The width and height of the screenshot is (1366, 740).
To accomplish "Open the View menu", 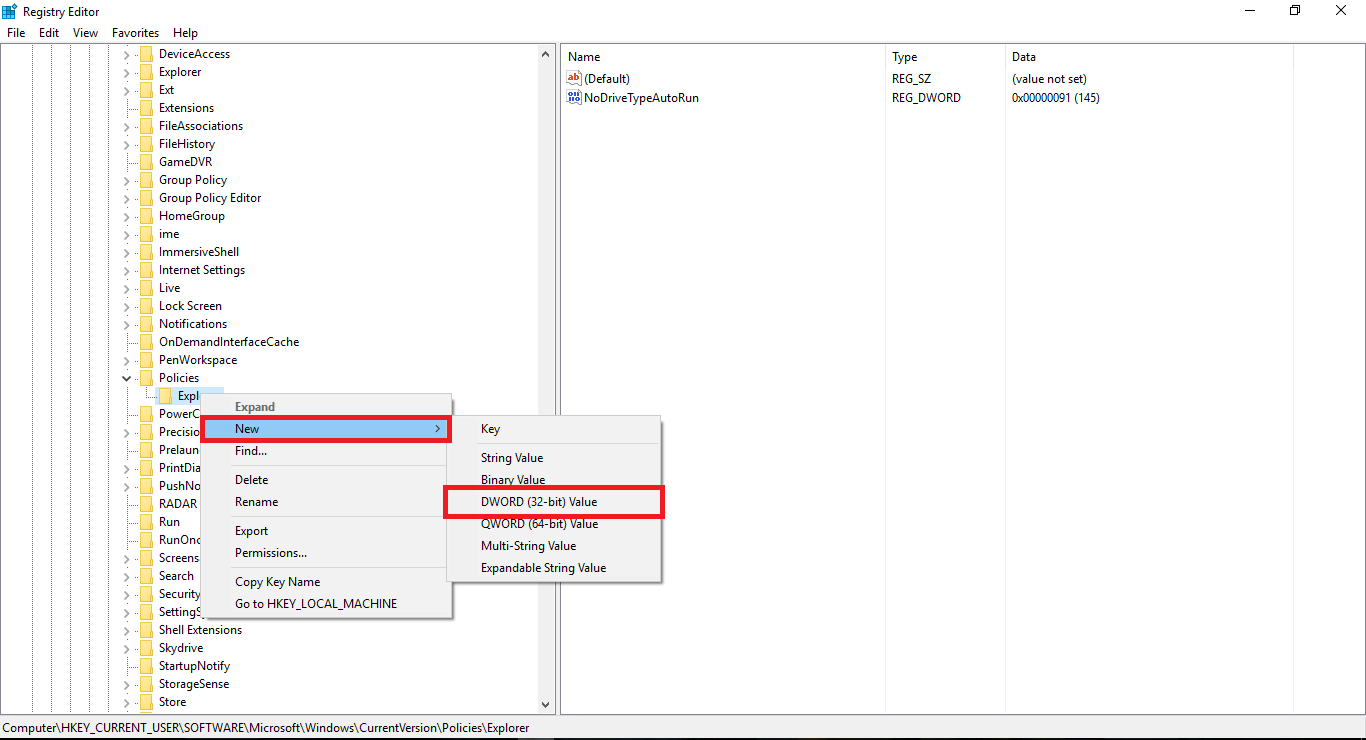I will (85, 32).
